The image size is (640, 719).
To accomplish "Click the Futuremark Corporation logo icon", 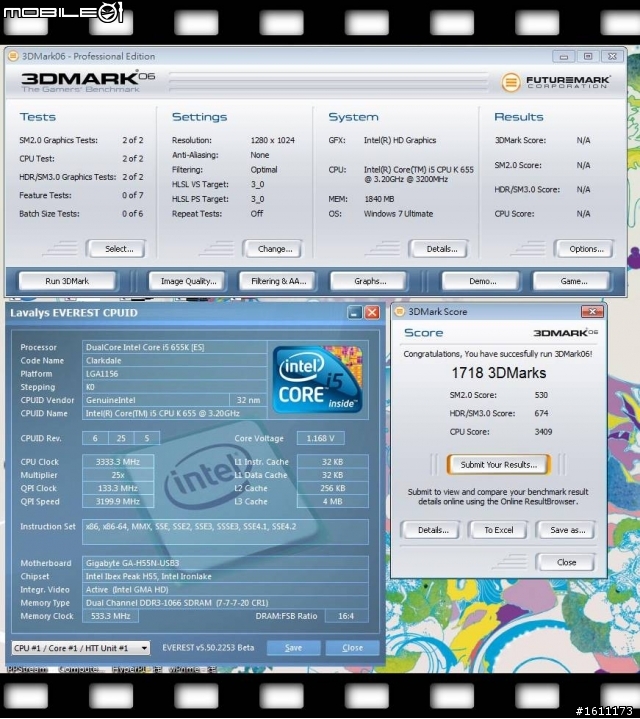I will pos(511,83).
